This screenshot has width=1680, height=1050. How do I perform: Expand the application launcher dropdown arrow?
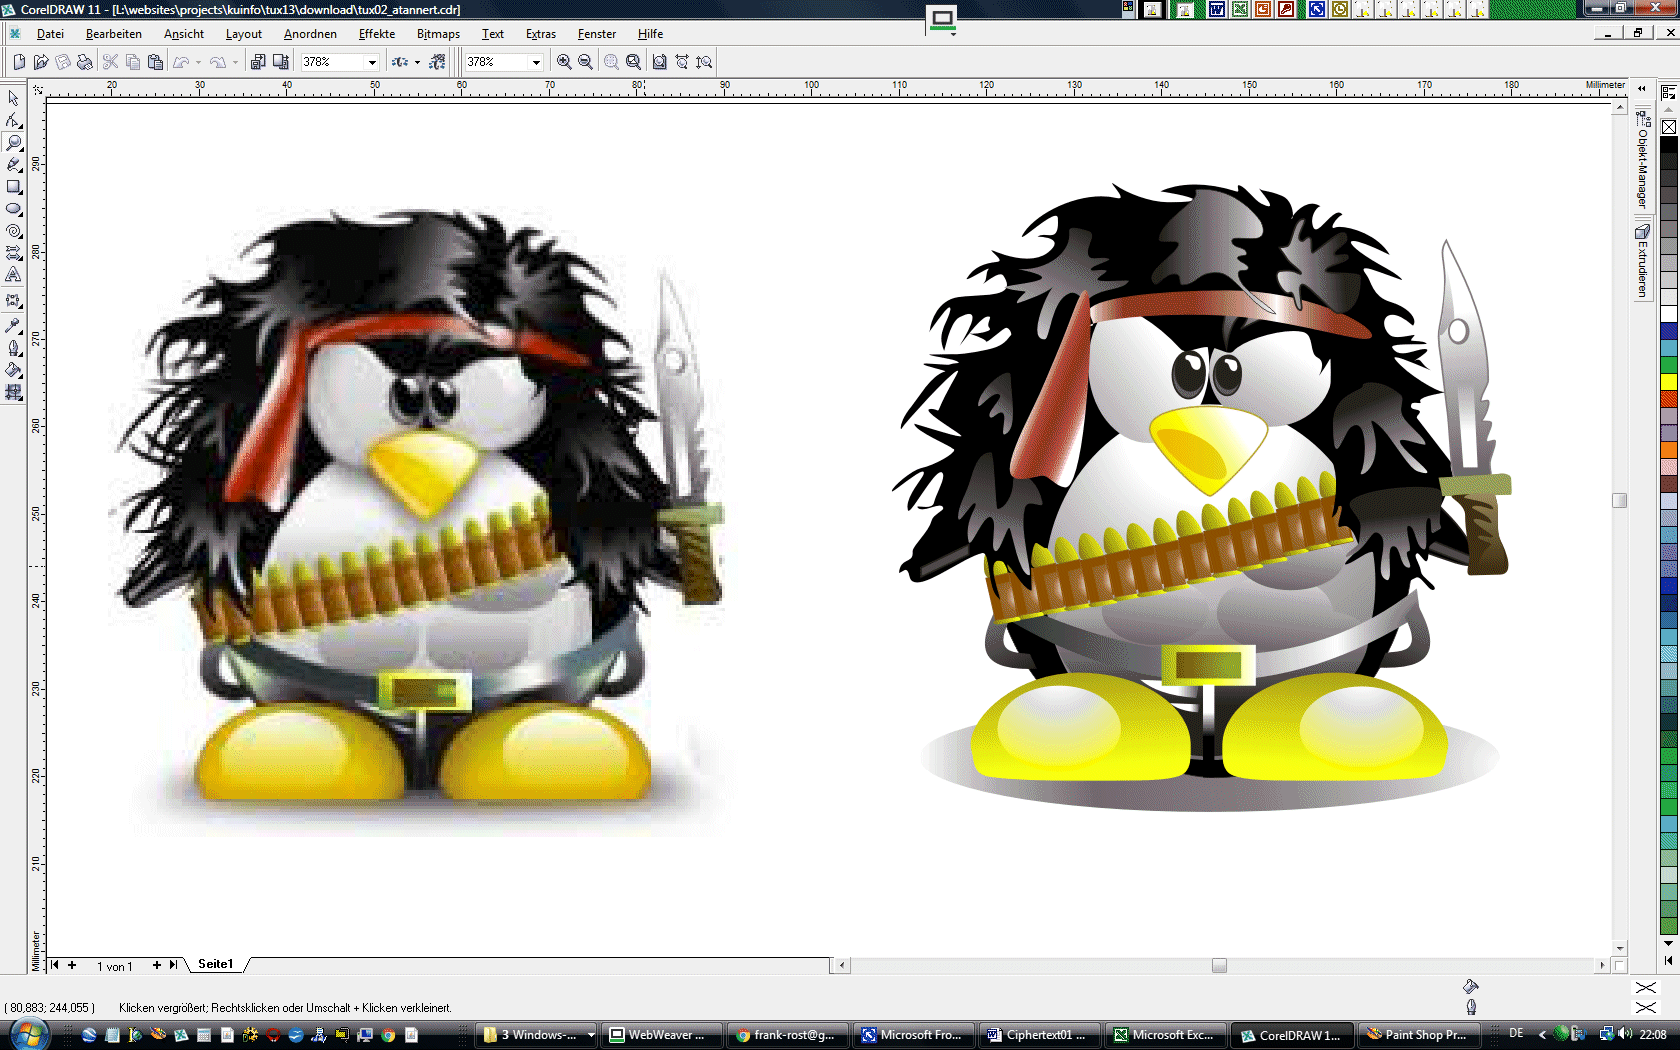tap(417, 62)
